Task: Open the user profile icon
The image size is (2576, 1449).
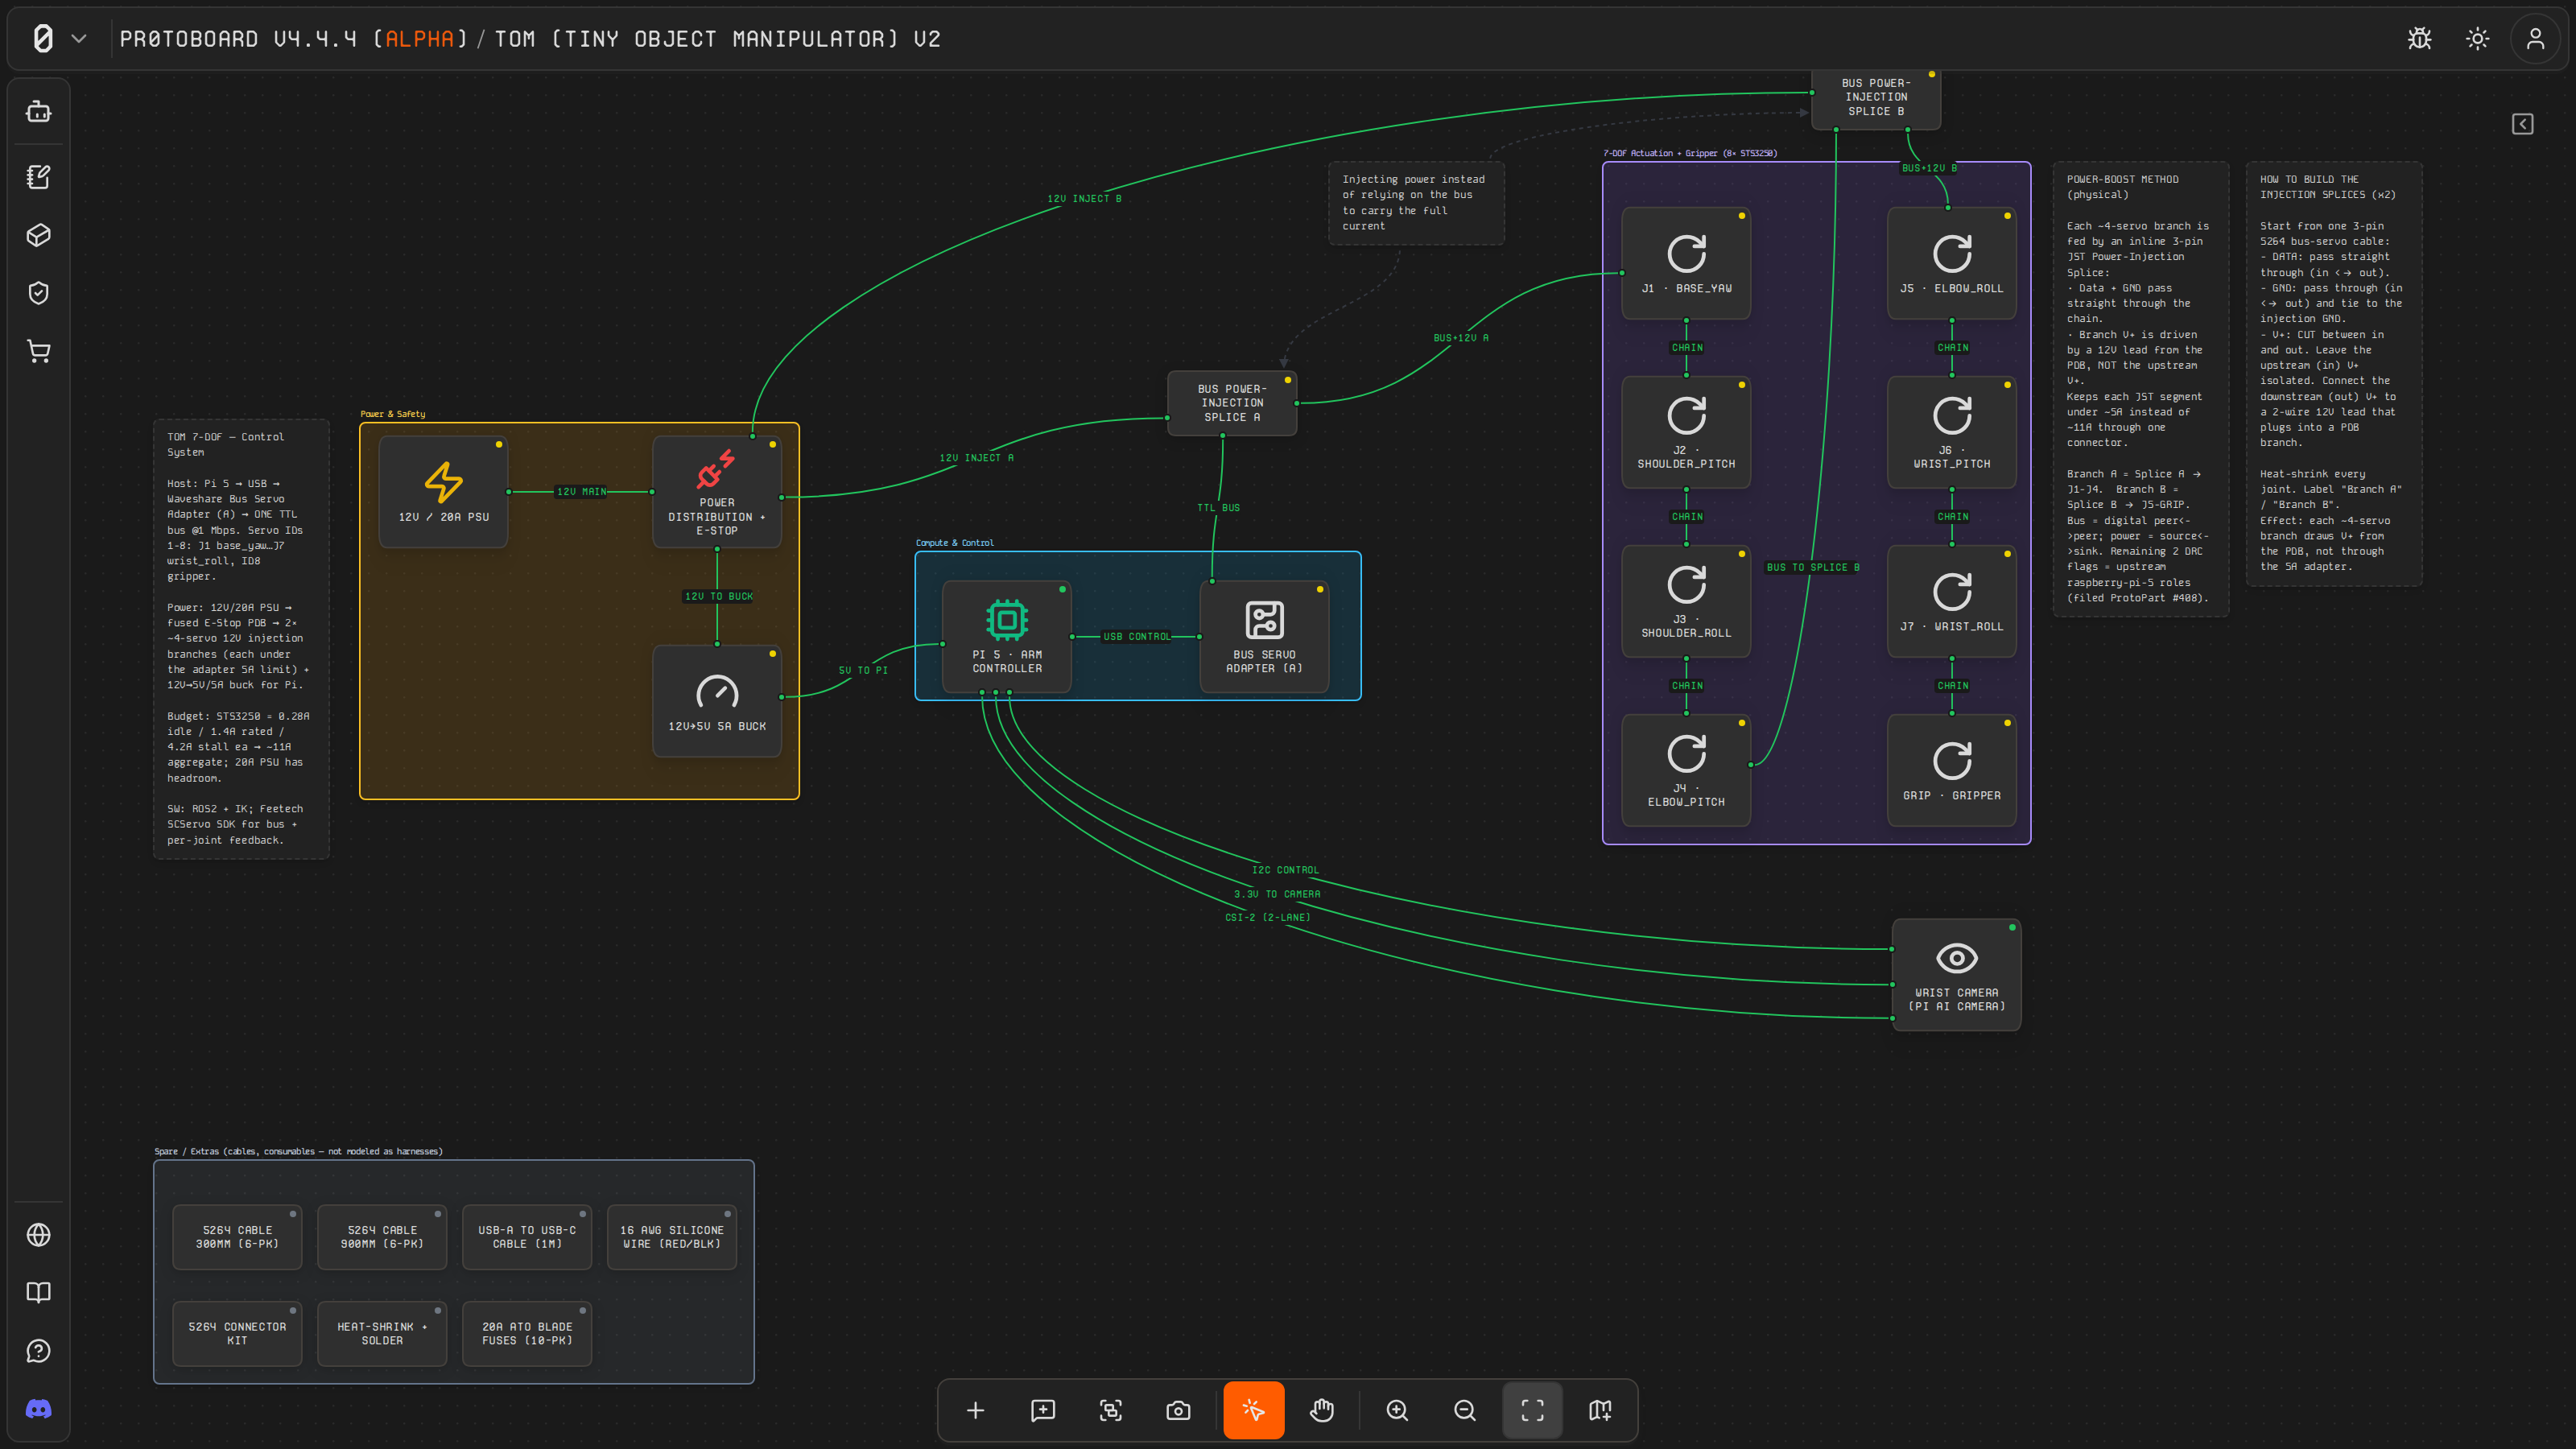Action: (2535, 39)
